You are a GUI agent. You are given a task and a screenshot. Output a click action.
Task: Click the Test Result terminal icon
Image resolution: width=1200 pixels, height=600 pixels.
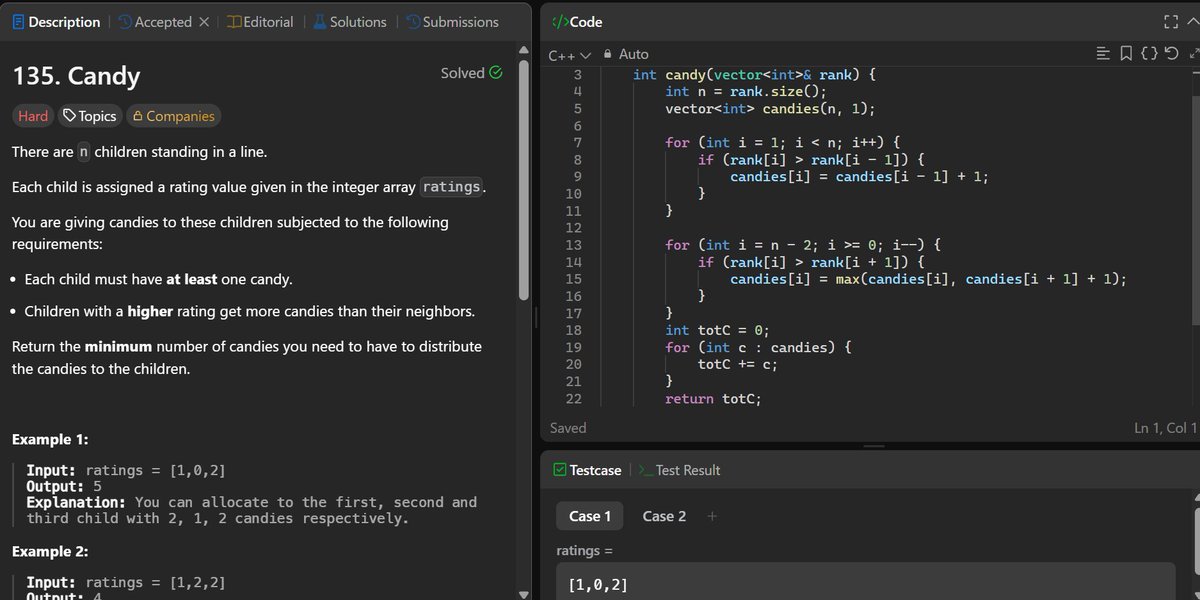click(646, 470)
